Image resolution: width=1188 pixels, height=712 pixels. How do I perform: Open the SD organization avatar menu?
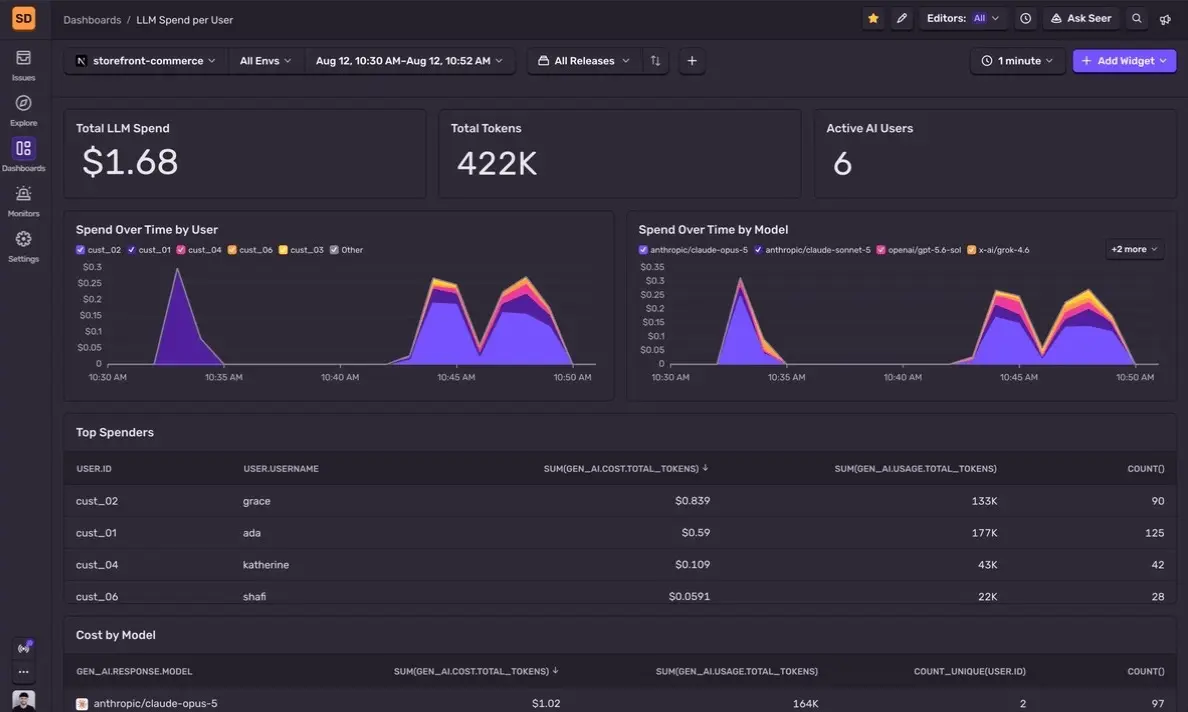[x=23, y=17]
